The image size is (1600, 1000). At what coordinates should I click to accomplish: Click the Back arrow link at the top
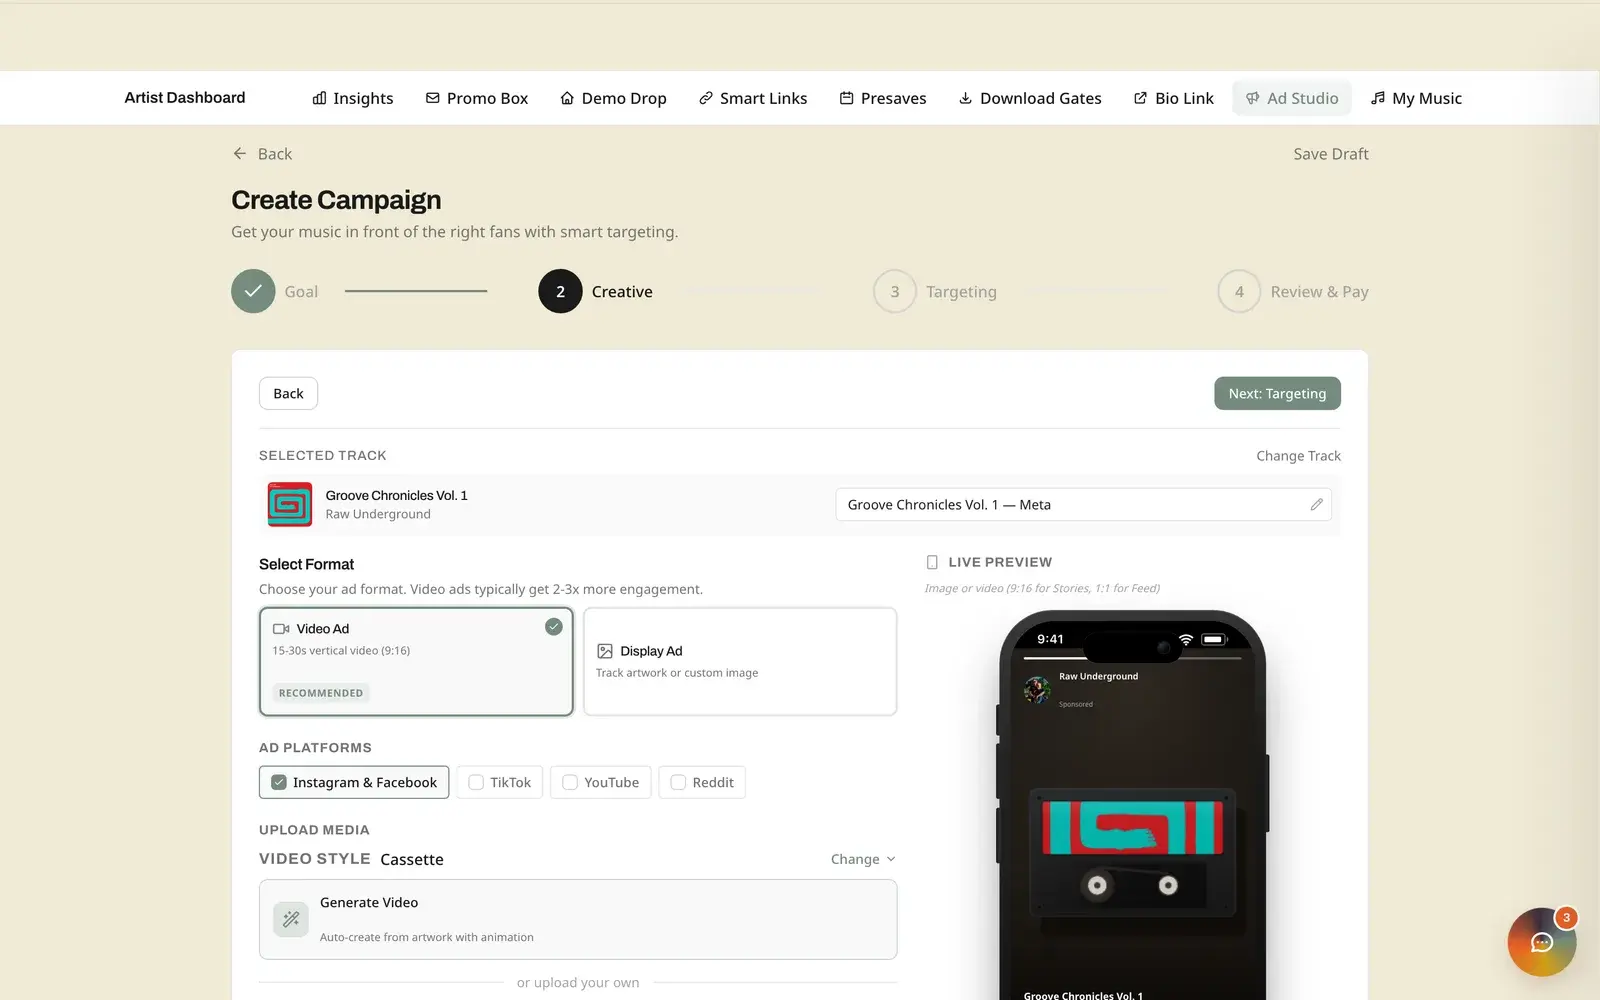pos(262,154)
